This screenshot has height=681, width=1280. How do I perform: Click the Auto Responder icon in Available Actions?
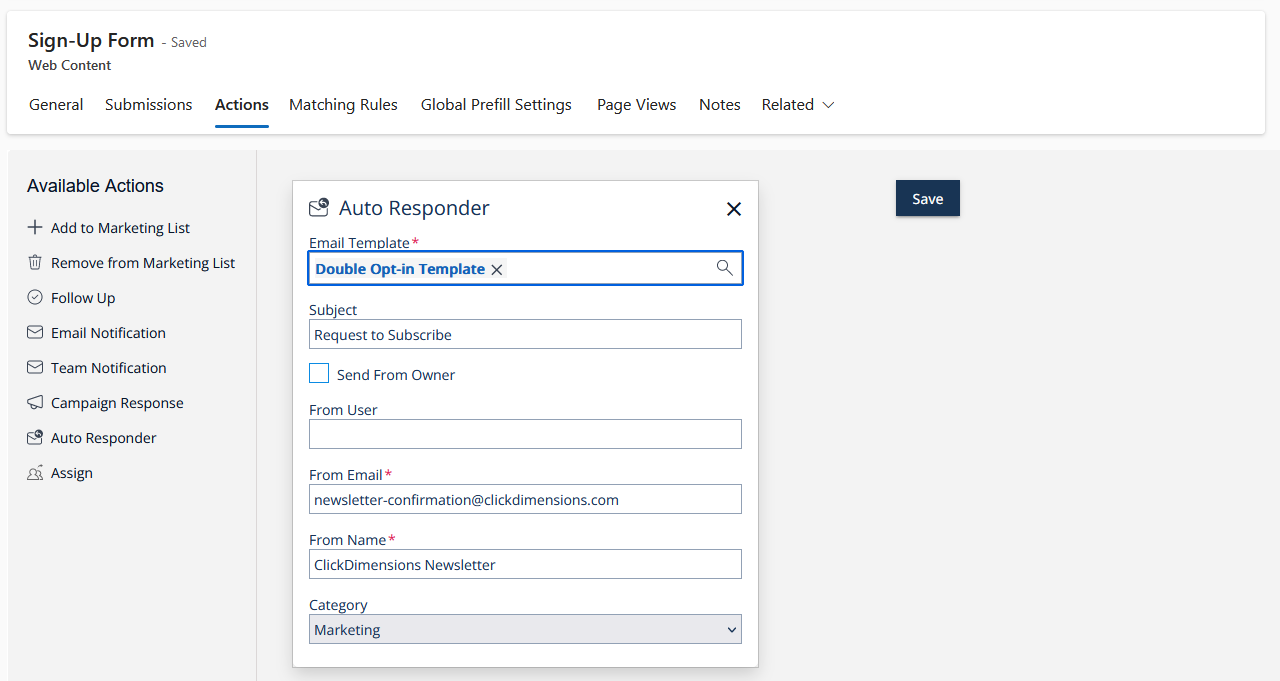pyautogui.click(x=35, y=437)
